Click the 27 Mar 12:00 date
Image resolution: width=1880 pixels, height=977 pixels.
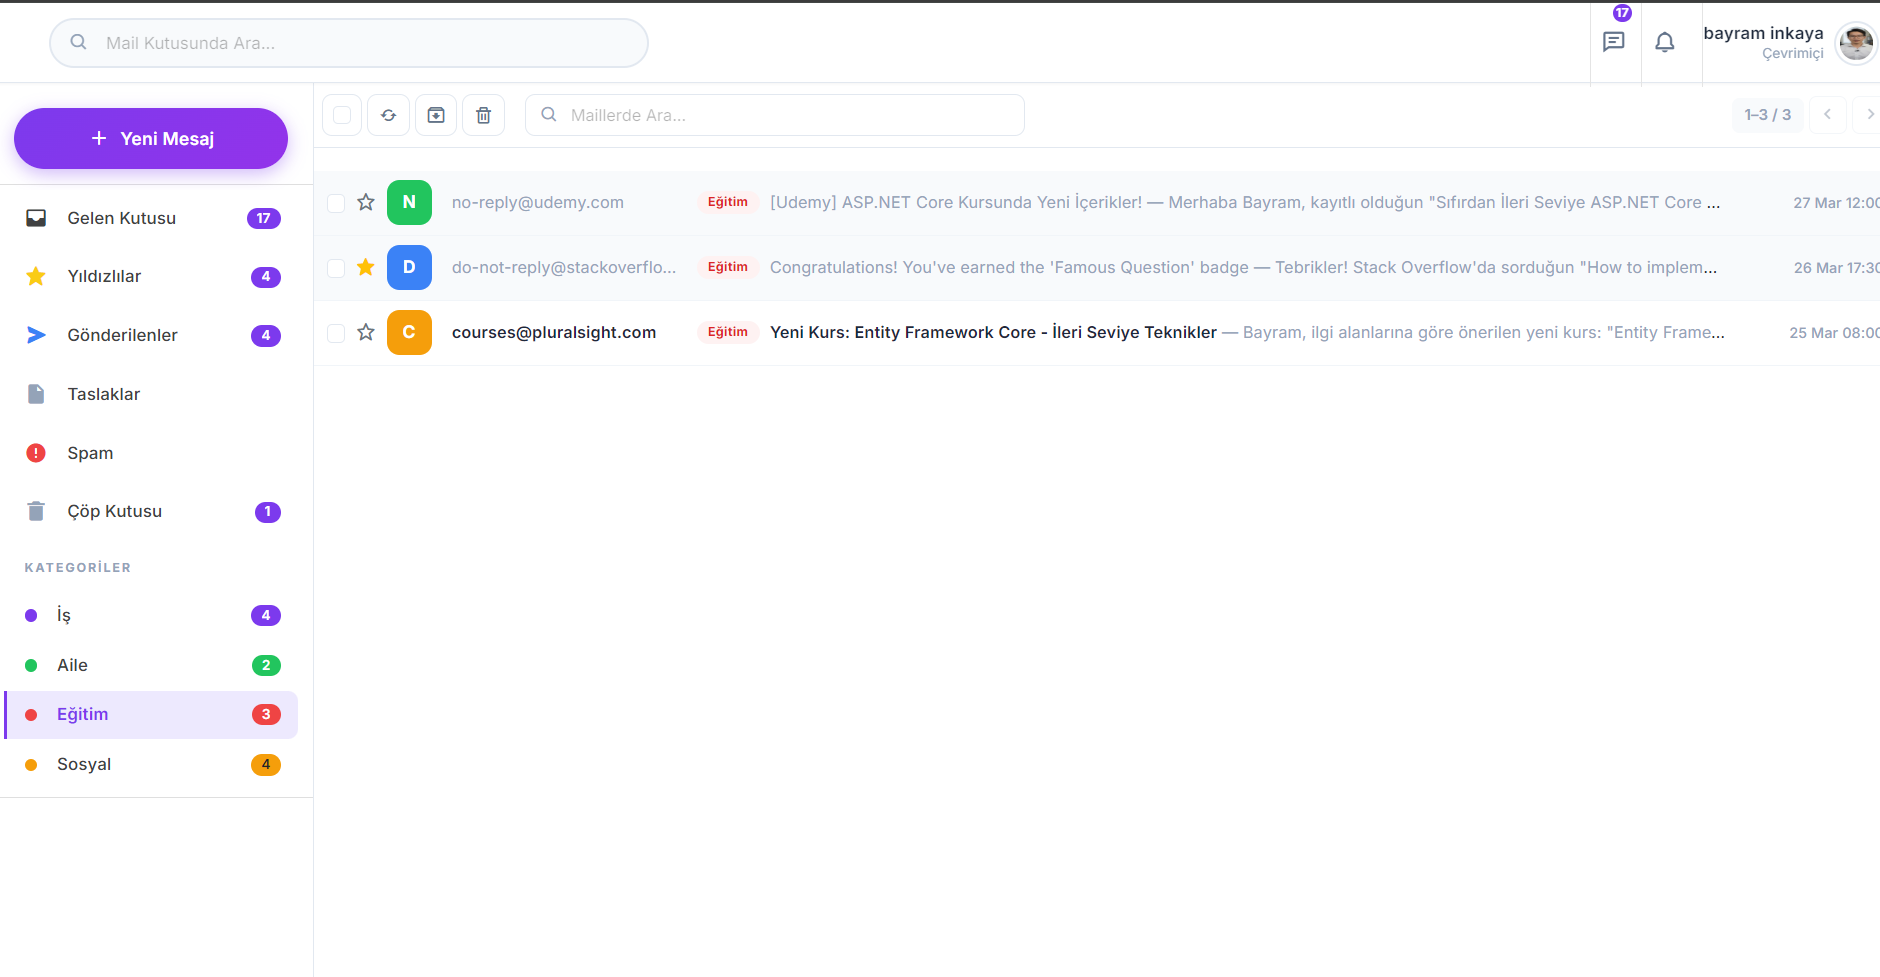coord(1836,203)
